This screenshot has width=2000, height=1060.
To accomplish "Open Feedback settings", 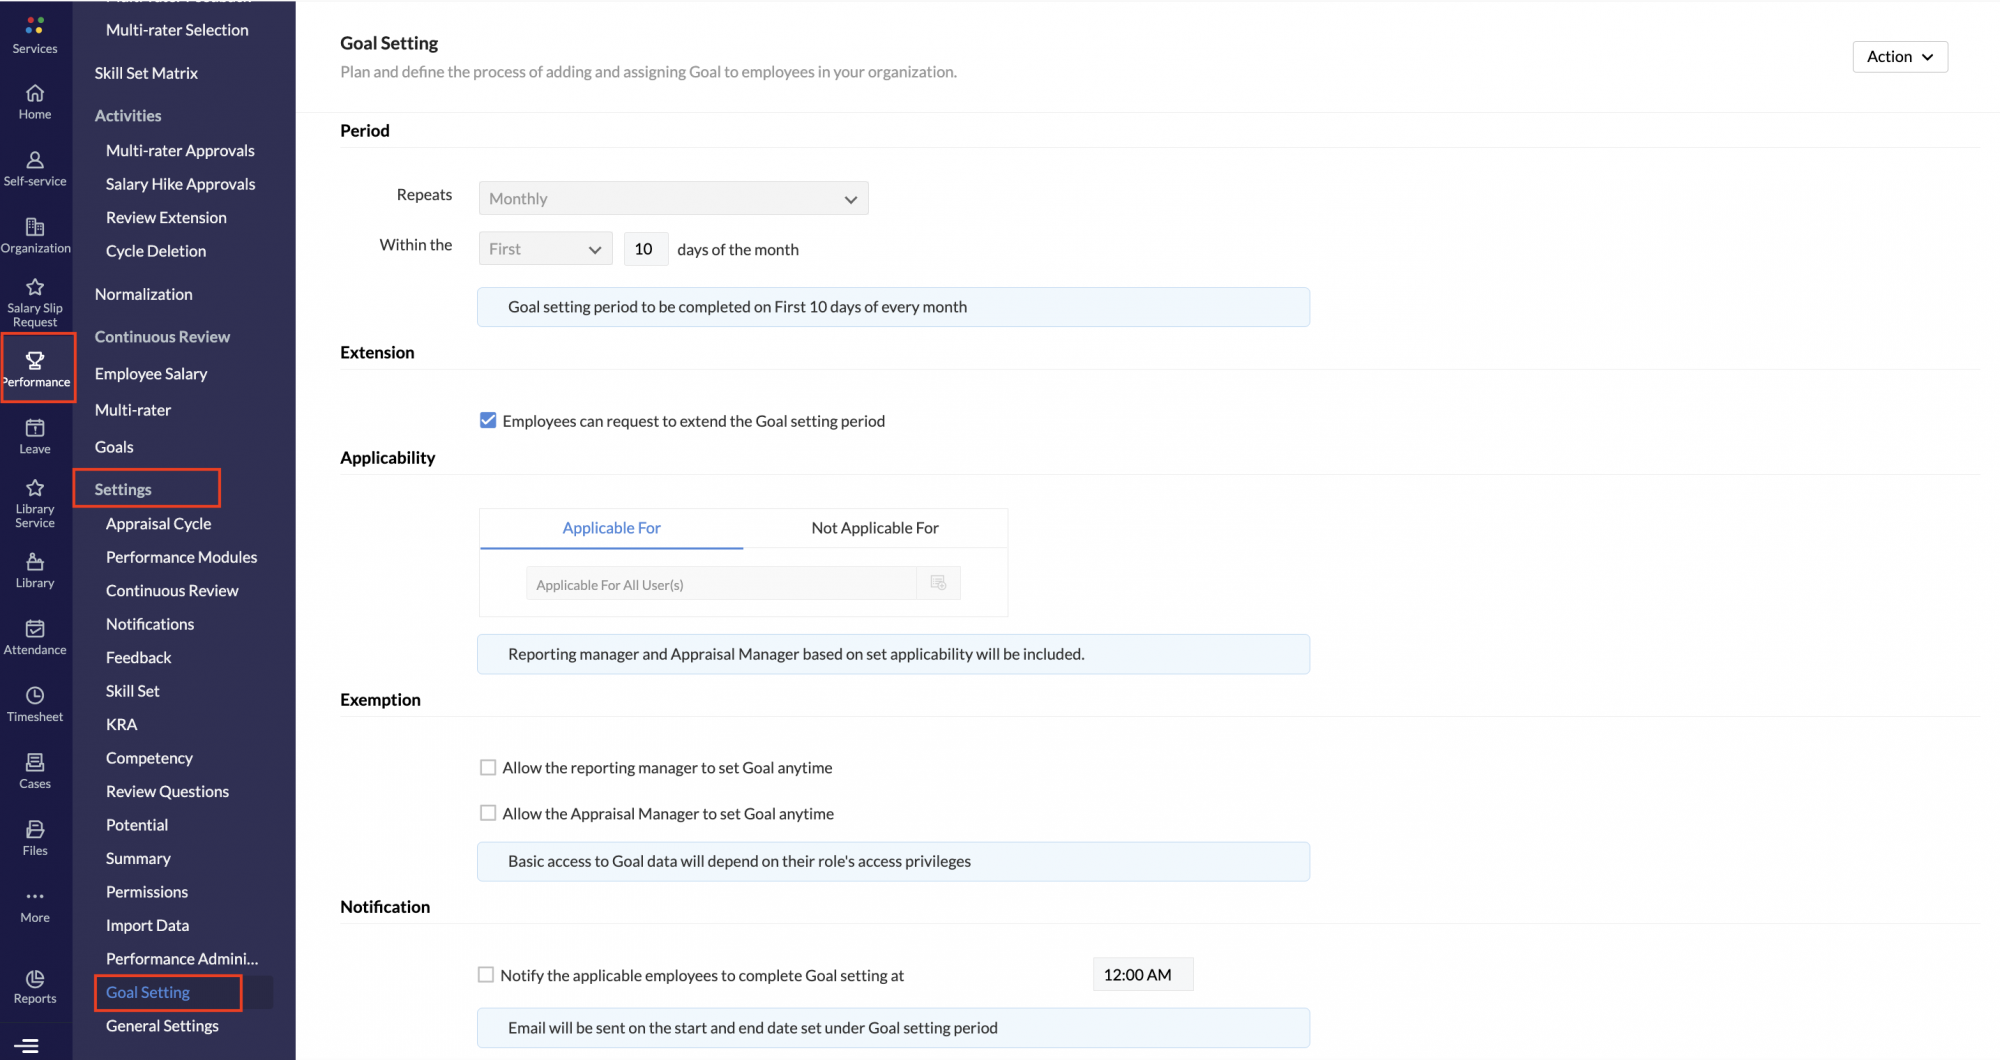I will (x=138, y=657).
